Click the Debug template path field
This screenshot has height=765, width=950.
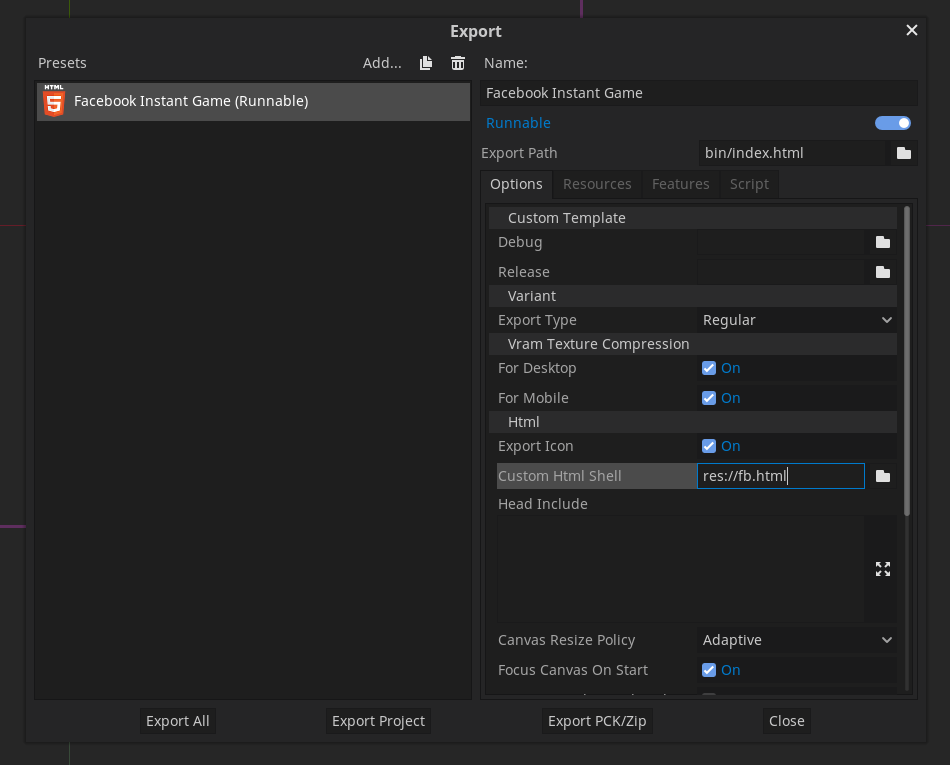click(x=781, y=242)
